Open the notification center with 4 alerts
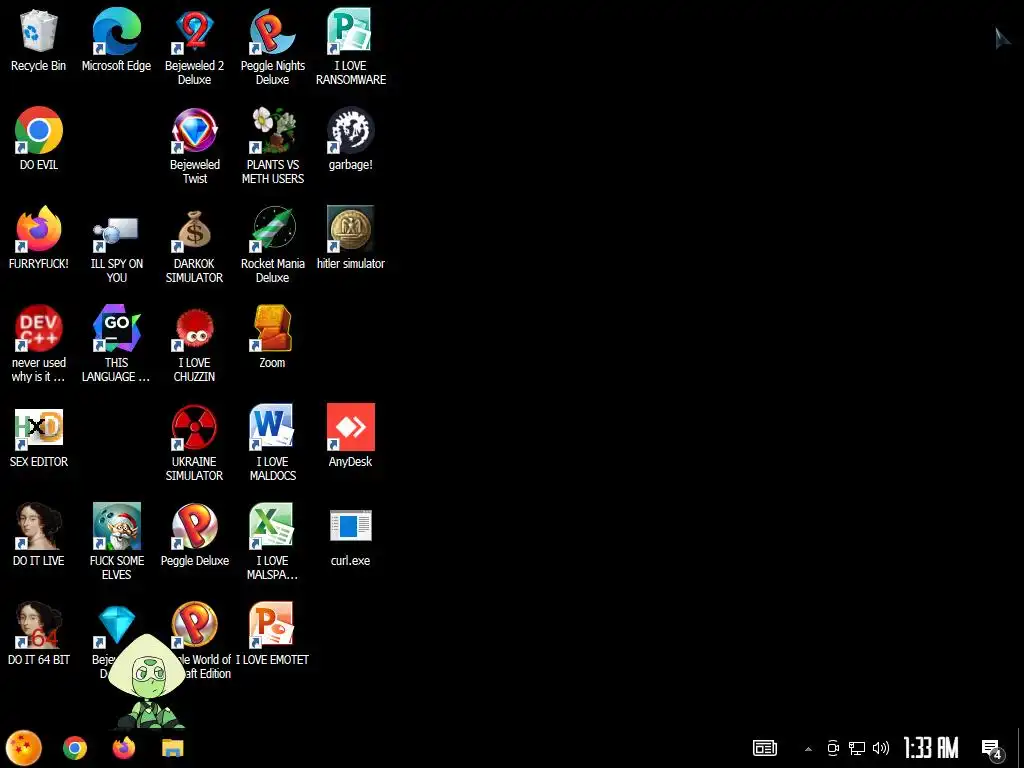The height and width of the screenshot is (768, 1024). click(993, 749)
